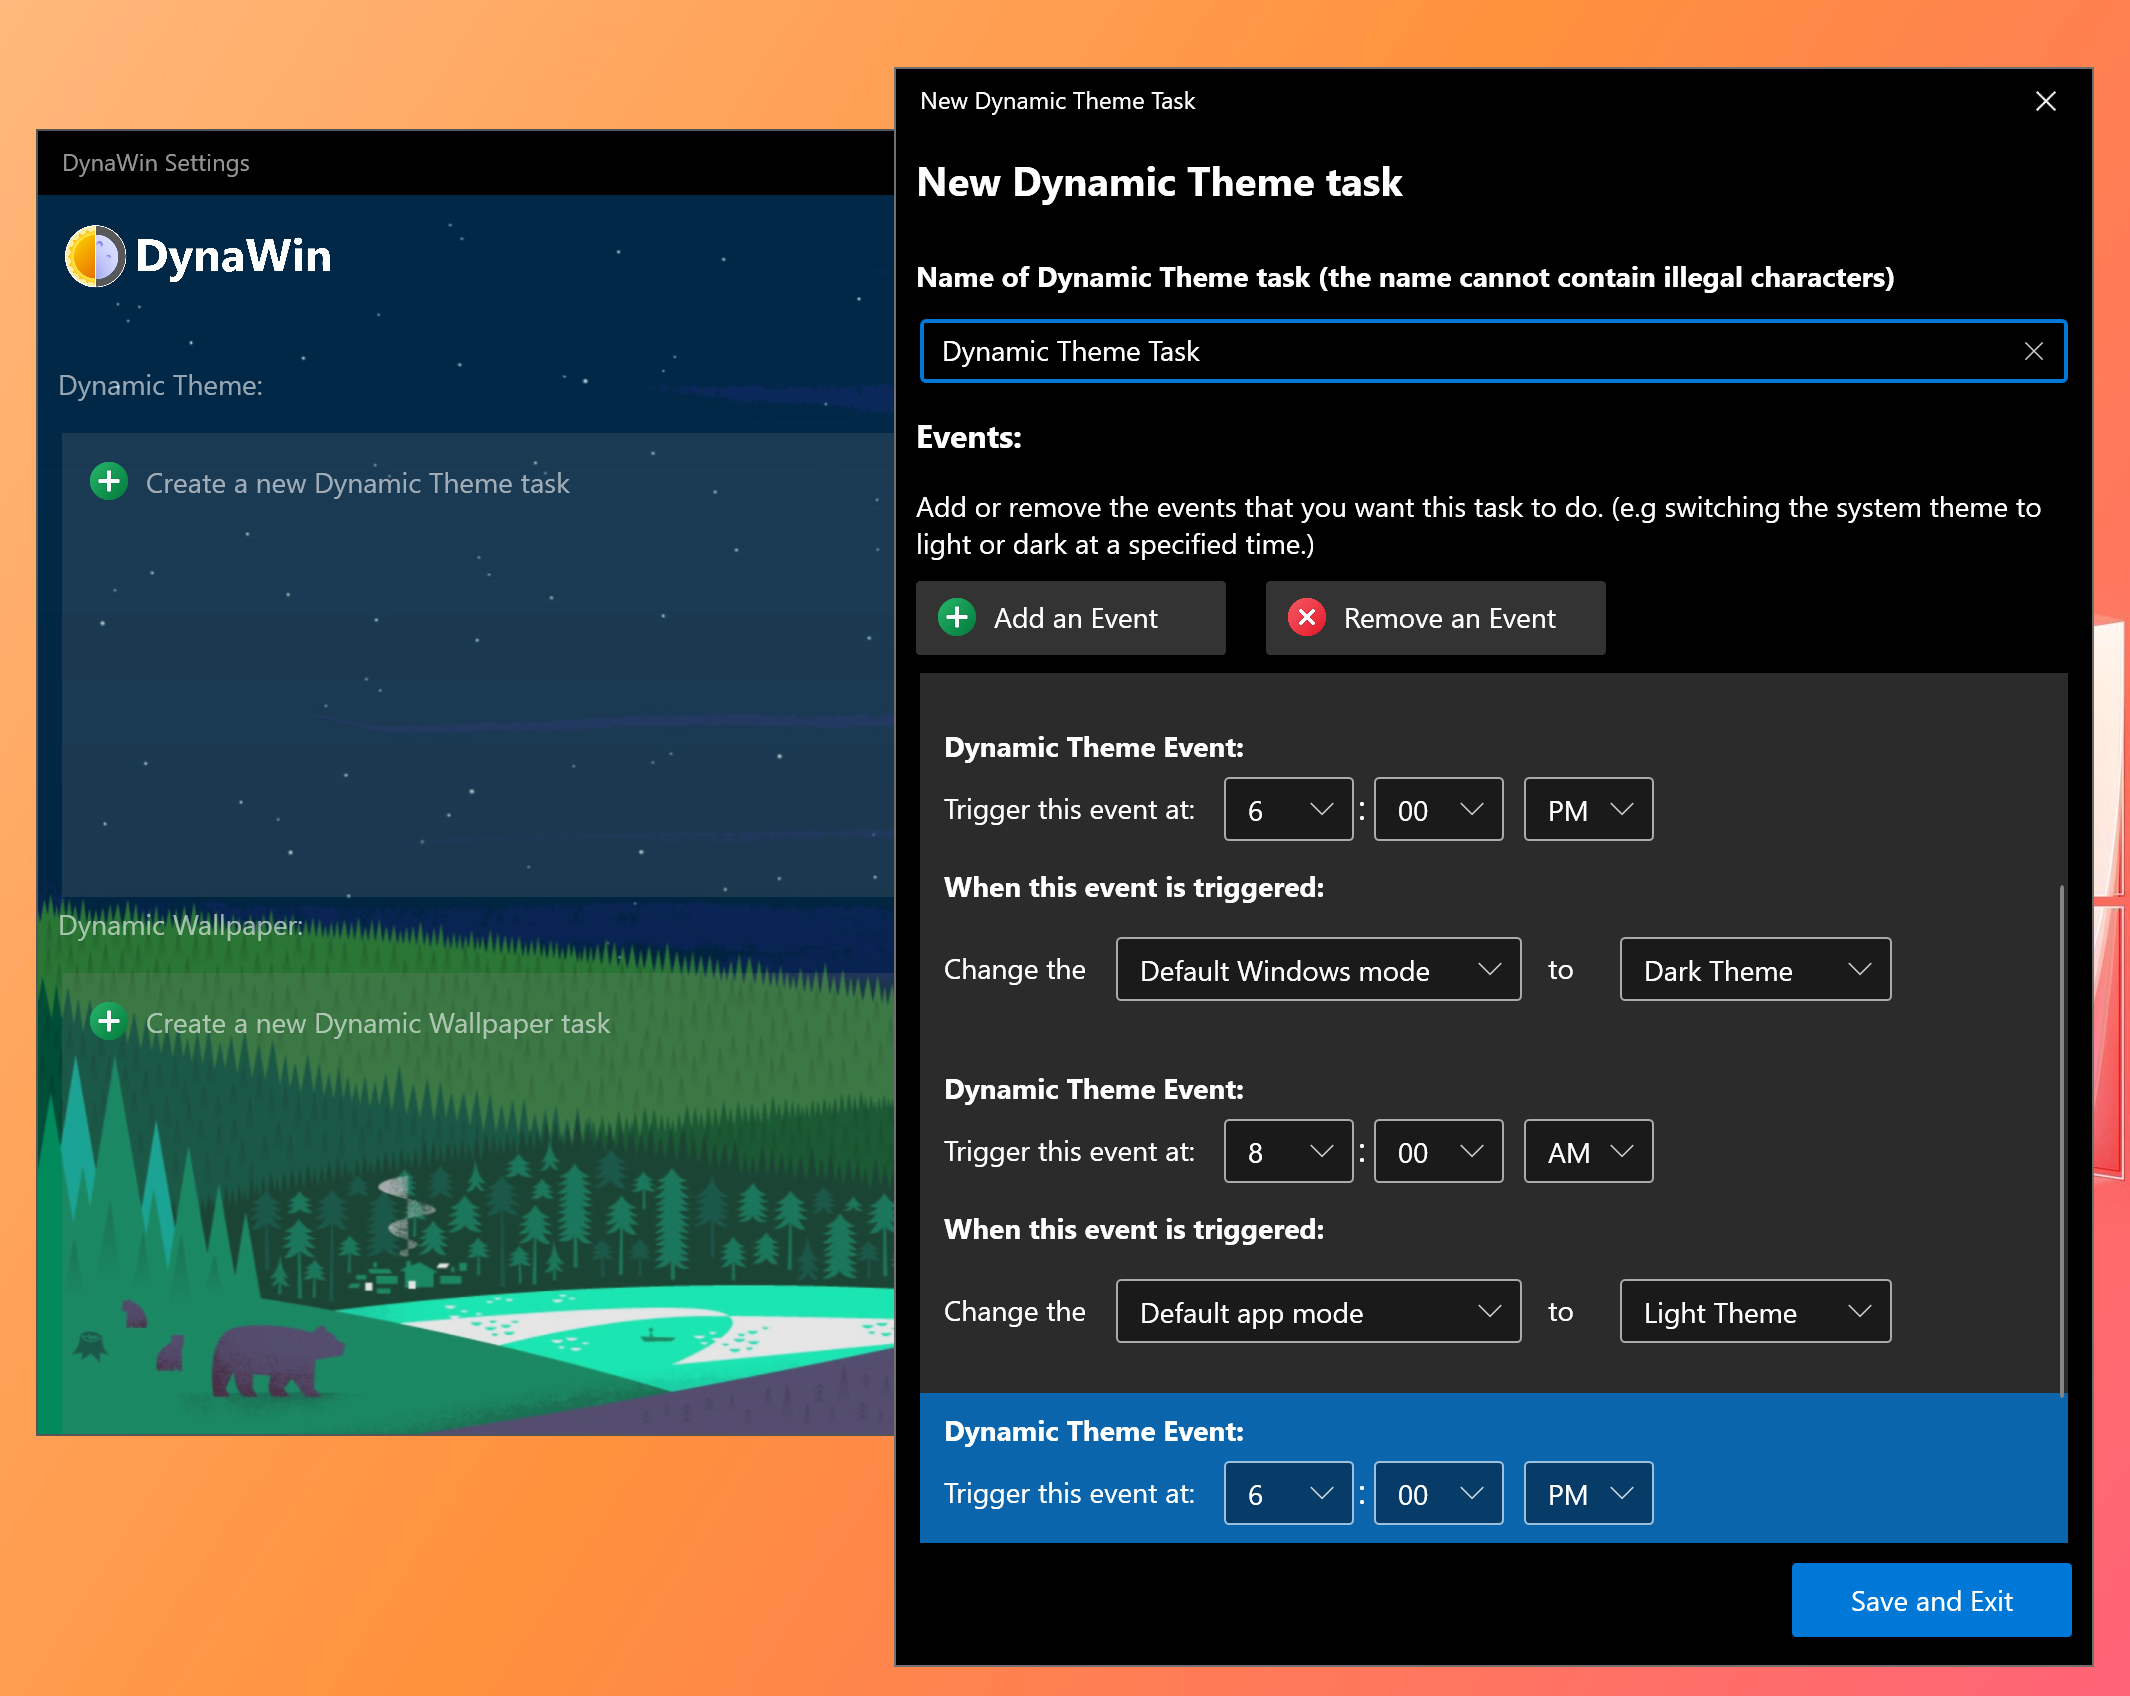
Task: Click green plus icon for Dynamic Theme task
Action: click(x=109, y=482)
